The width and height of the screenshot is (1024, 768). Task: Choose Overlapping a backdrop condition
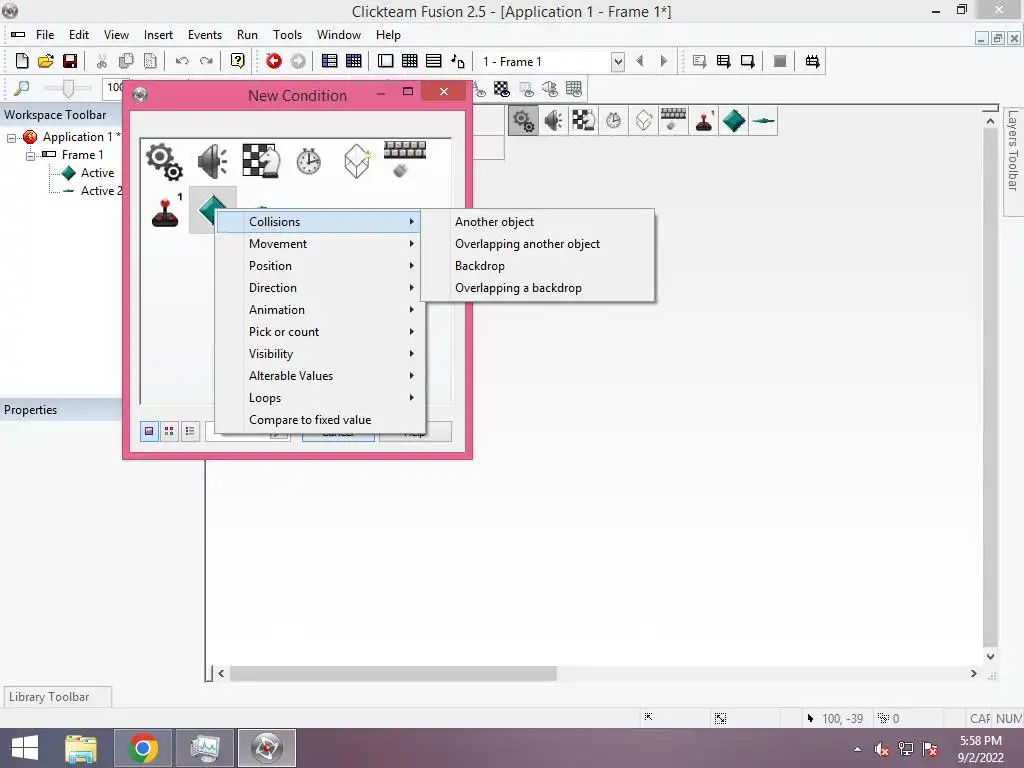[x=537, y=288]
